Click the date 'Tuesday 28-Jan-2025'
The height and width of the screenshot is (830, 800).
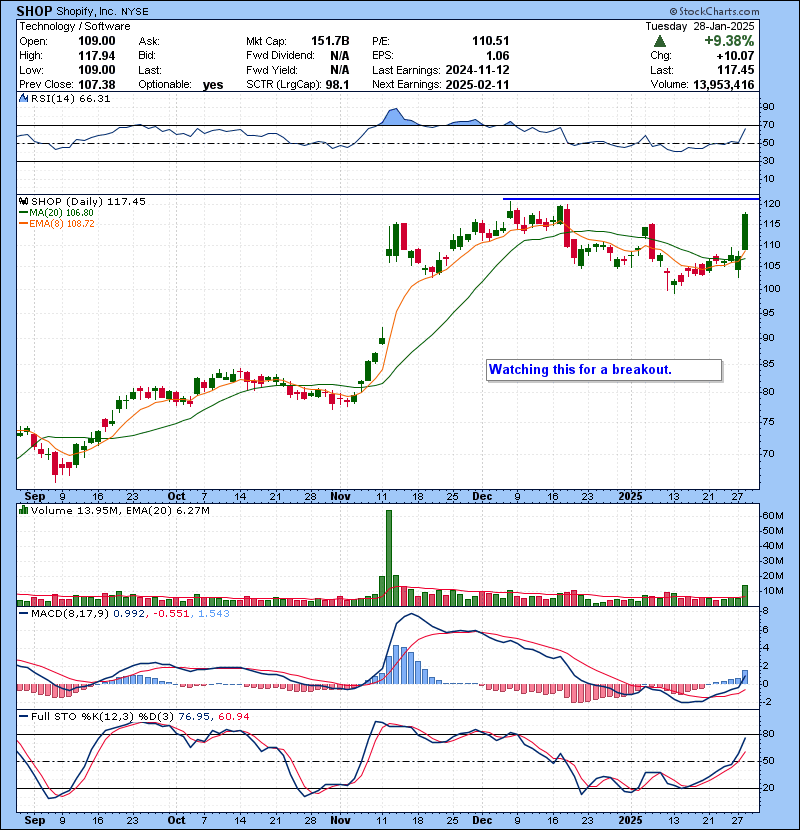699,26
